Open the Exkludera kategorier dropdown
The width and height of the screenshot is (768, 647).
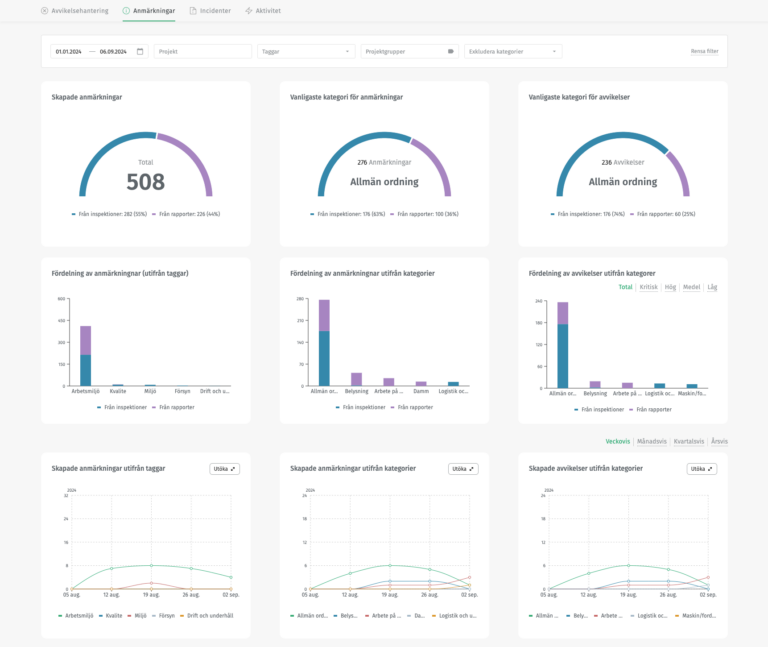tap(513, 51)
